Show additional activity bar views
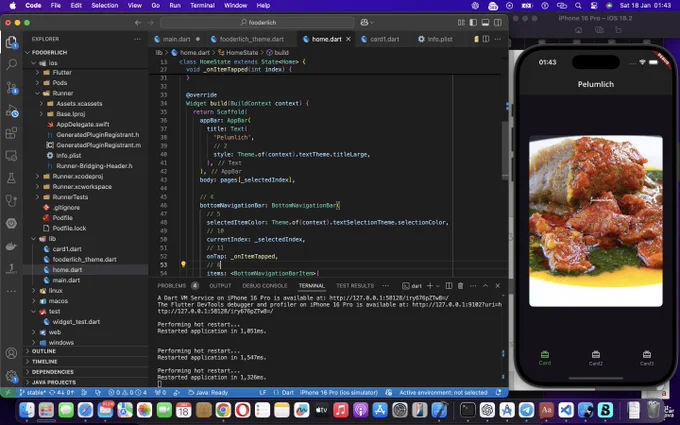The height and width of the screenshot is (425, 680). [x=11, y=291]
